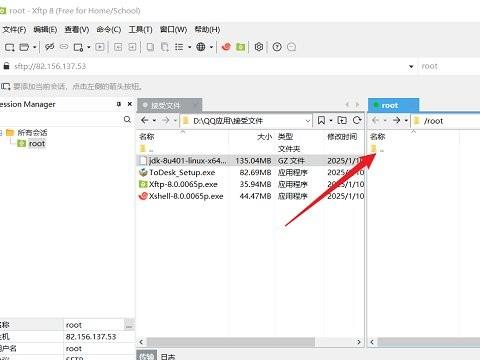Click the local pane horizontal scrollbar right arrow
The width and height of the screenshot is (480, 360).
359,342
